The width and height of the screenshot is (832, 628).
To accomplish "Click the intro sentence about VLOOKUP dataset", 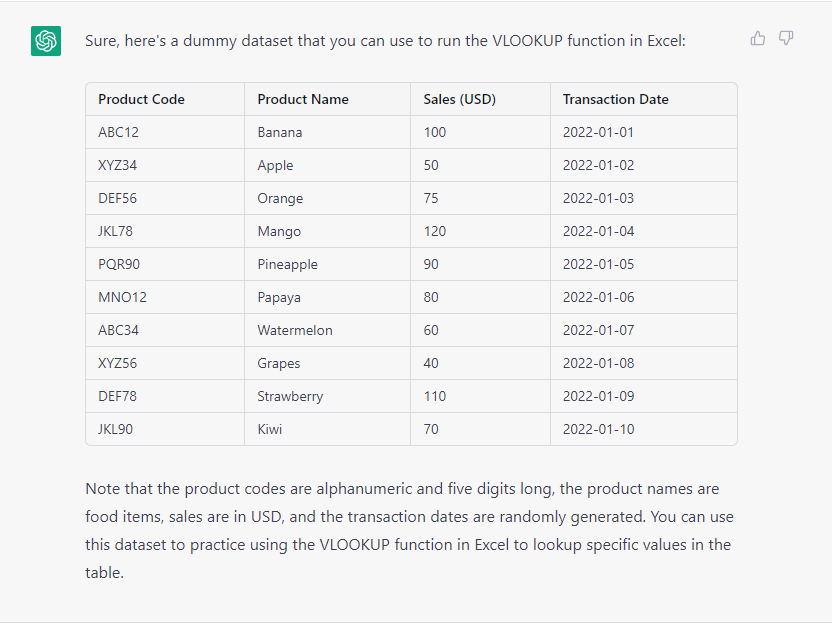I will click(x=385, y=41).
